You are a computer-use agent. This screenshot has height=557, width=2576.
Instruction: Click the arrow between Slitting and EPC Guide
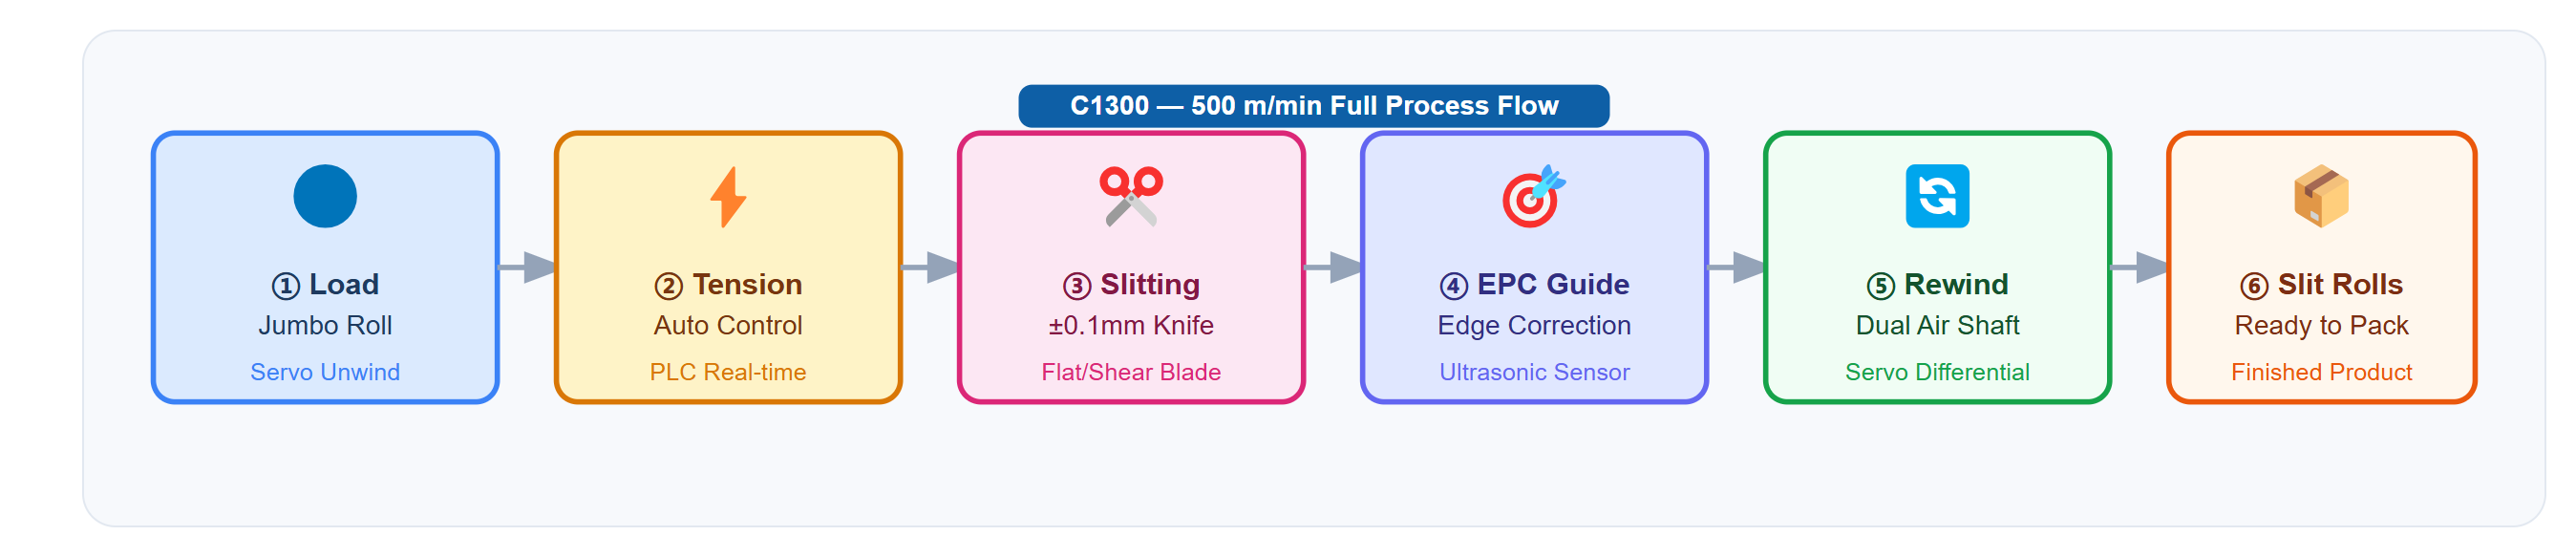1333,267
